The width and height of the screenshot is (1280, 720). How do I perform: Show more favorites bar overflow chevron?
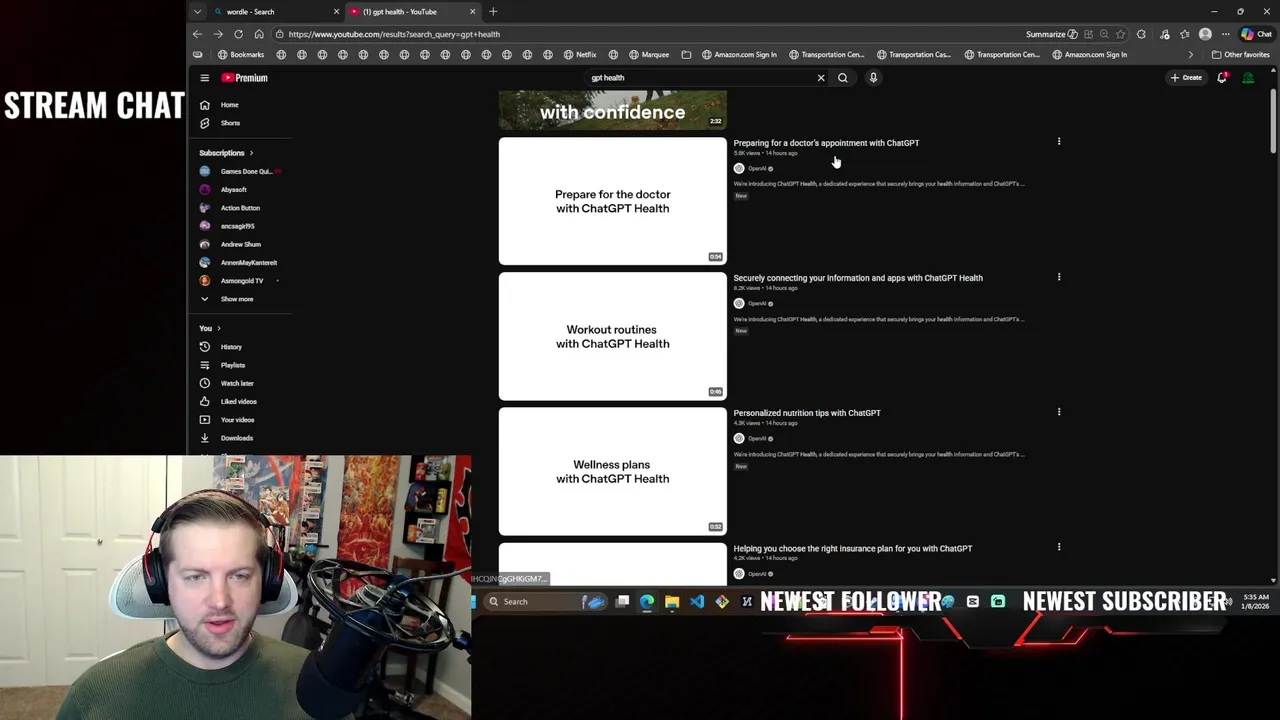click(x=1191, y=55)
